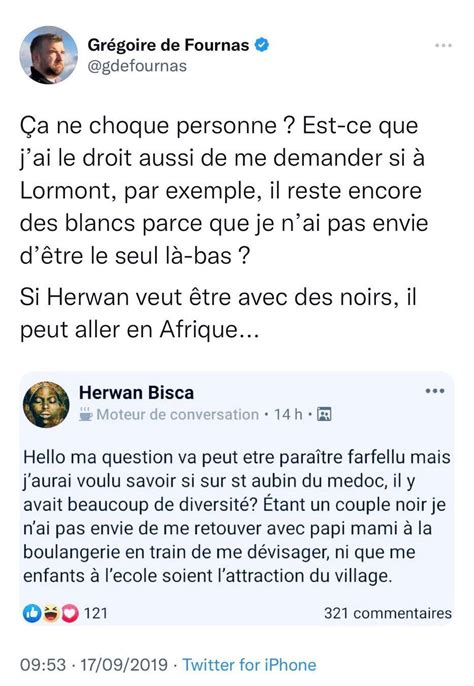The width and height of the screenshot is (474, 686).
Task: Click the tweet timestamp 09:53 · 17/09/2019
Action: click(x=94, y=665)
